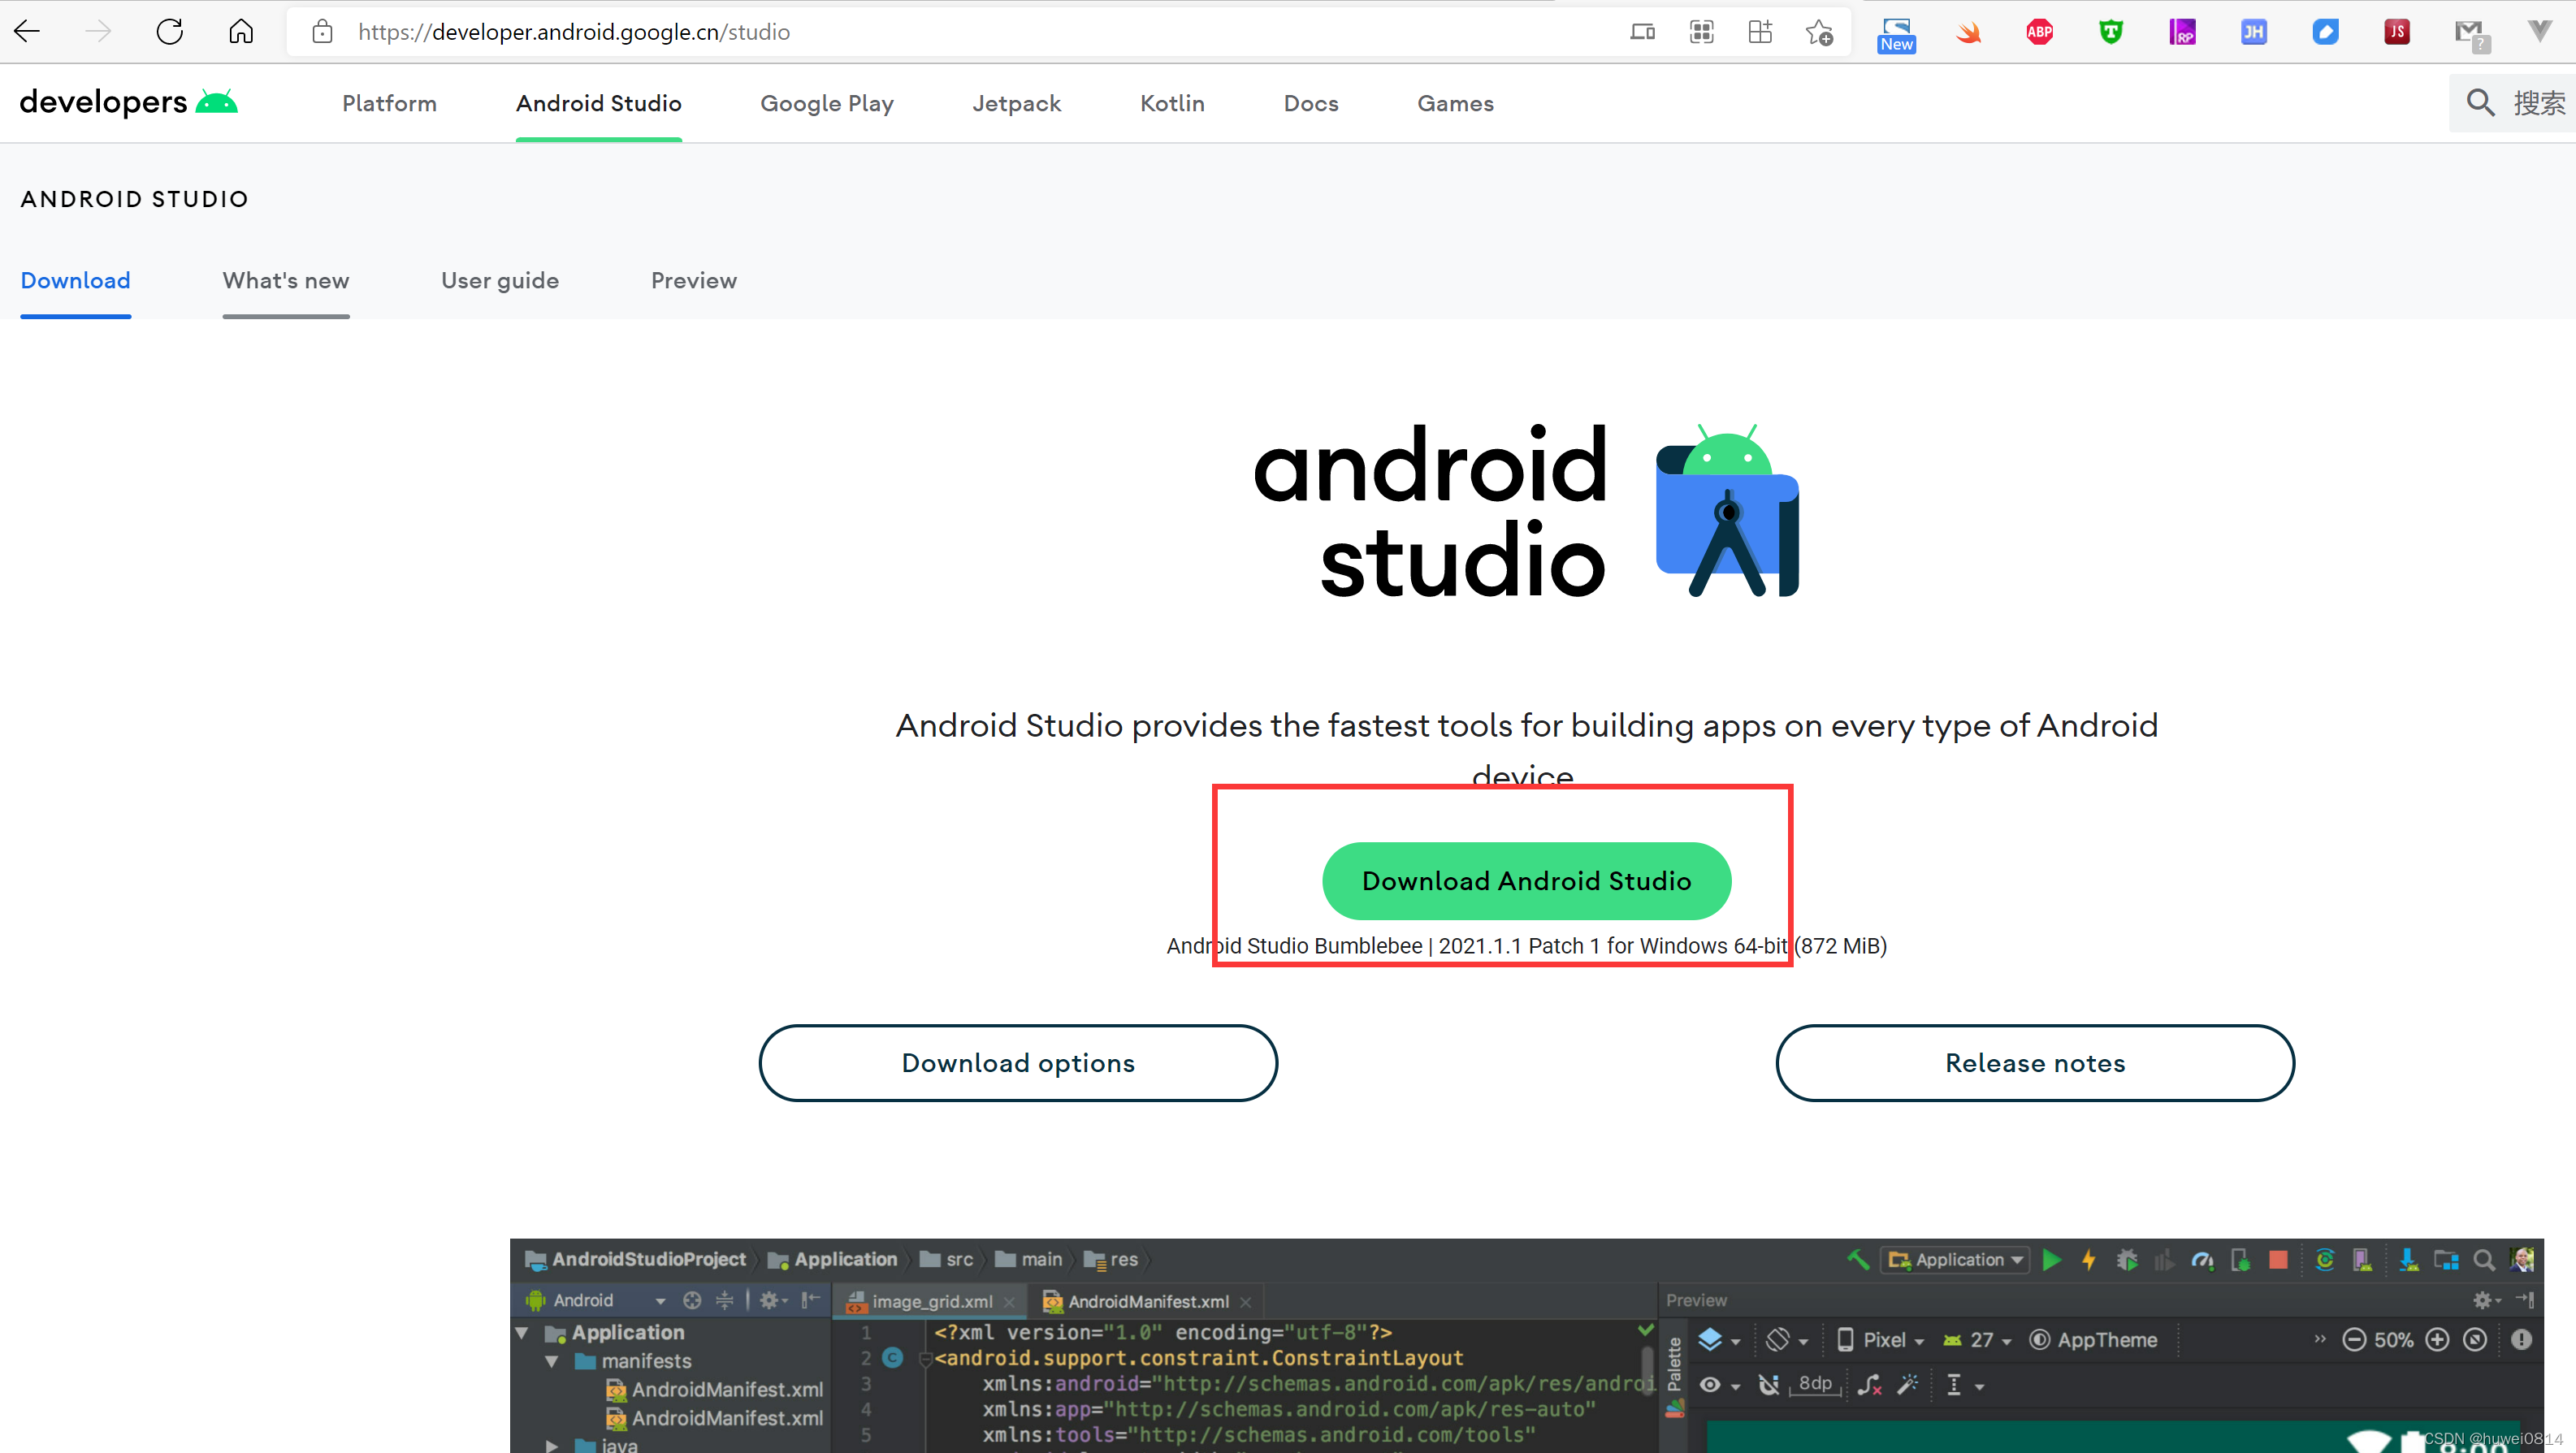Screen dimensions: 2576x1453
Task: Open the Google Play nav item
Action: [826, 103]
